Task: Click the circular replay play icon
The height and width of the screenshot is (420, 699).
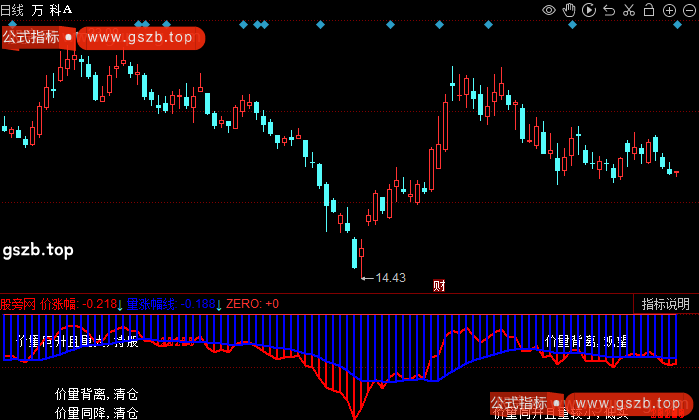Action: click(589, 10)
